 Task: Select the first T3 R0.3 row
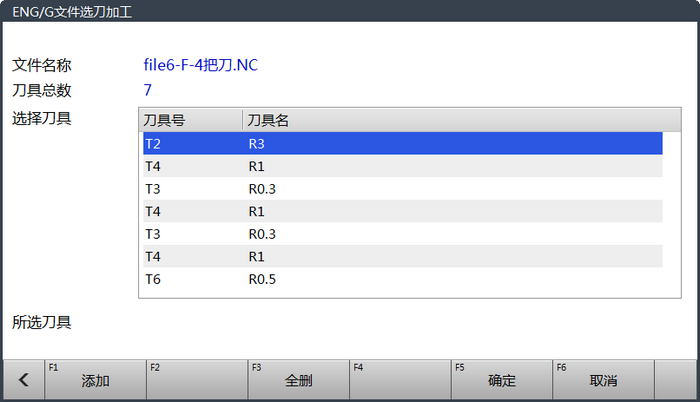tap(403, 189)
